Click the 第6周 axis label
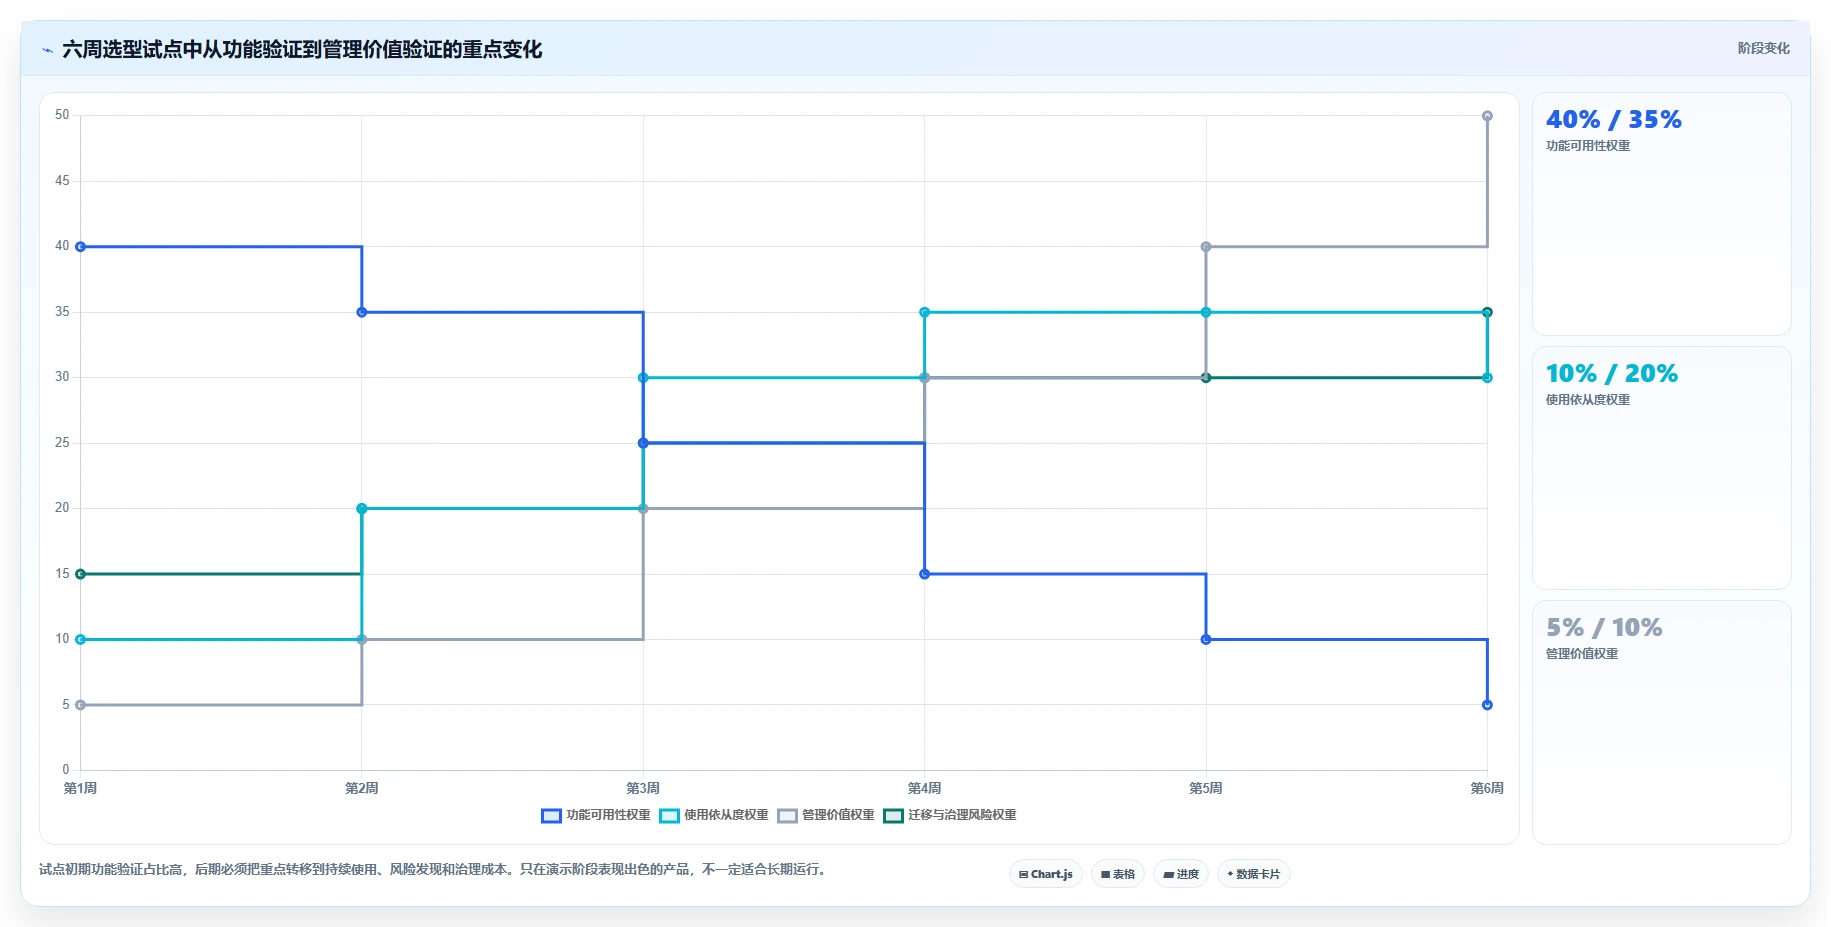The width and height of the screenshot is (1831, 927). 1487,789
